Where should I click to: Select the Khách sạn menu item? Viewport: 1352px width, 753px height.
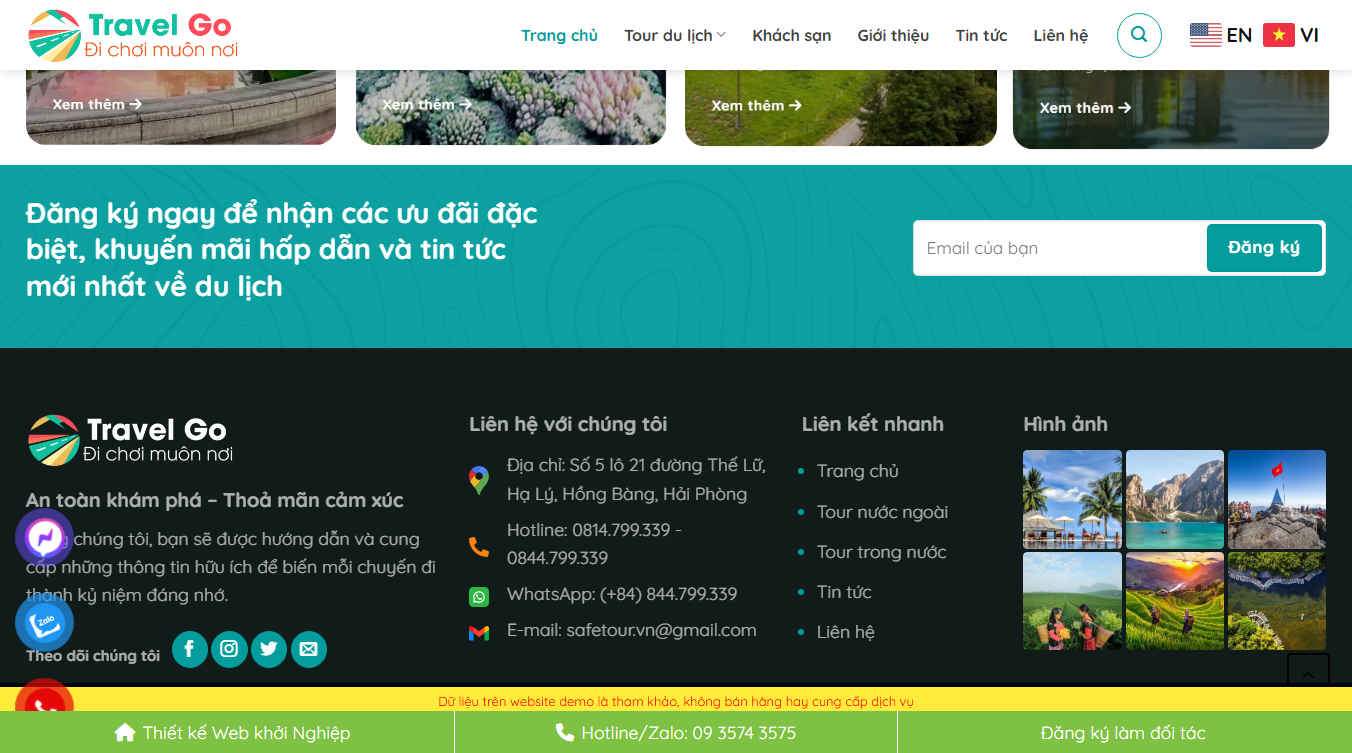(791, 34)
